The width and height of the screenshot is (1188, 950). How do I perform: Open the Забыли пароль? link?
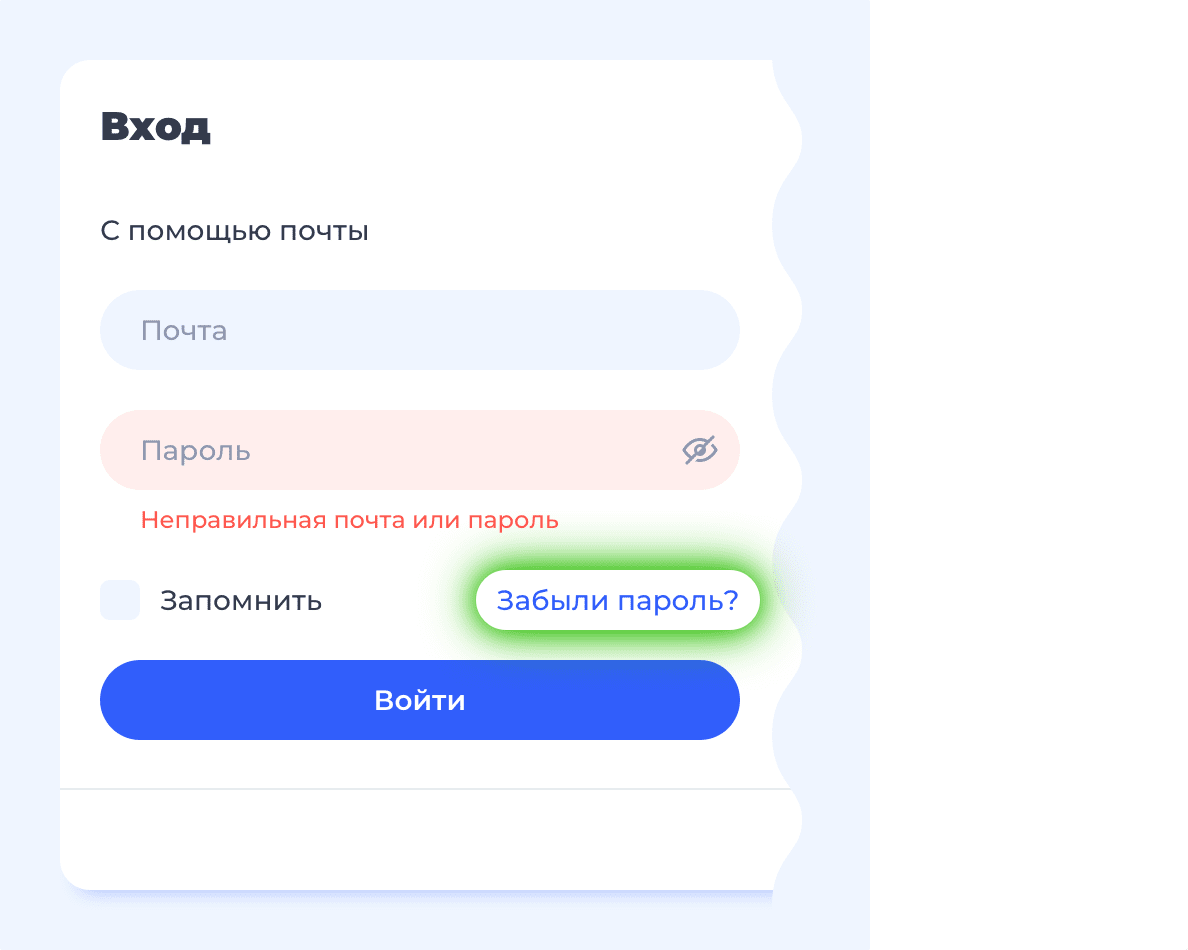[x=617, y=600]
